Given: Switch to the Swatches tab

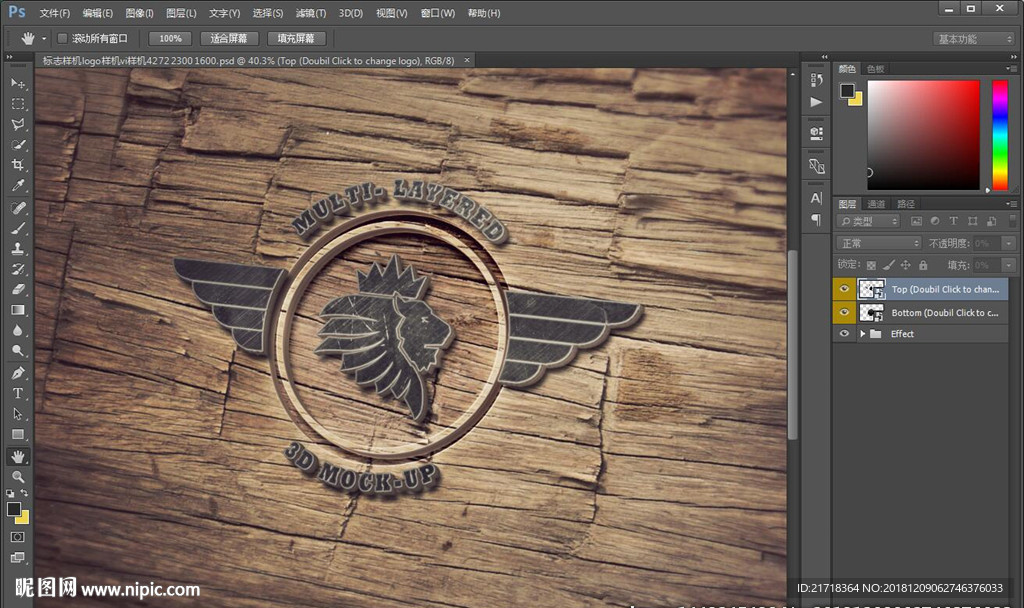Looking at the screenshot, I should coord(875,69).
